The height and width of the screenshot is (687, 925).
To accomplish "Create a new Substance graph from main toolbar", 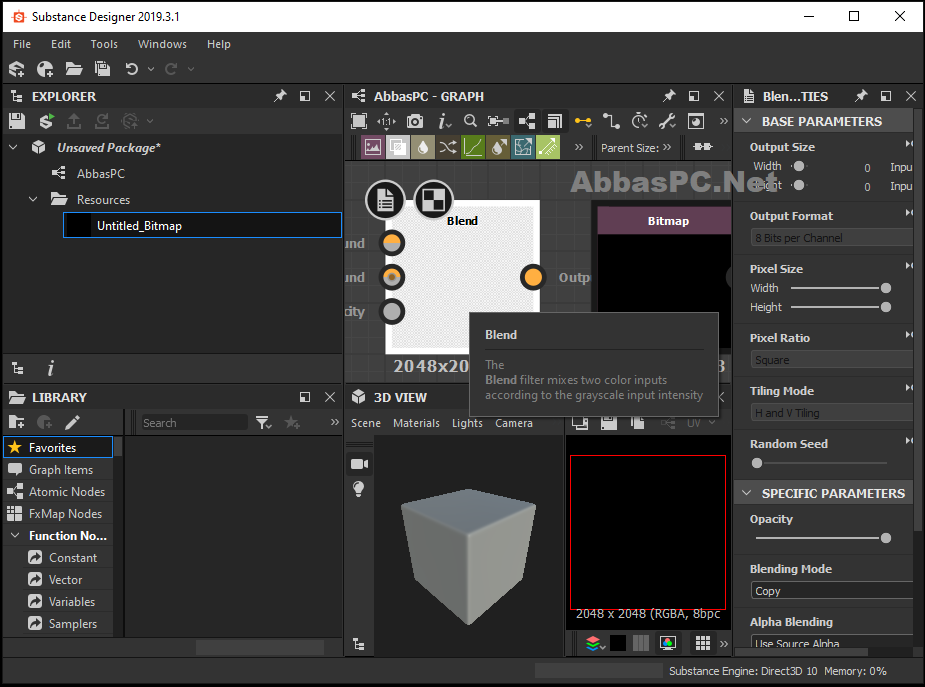I will pyautogui.click(x=17, y=69).
